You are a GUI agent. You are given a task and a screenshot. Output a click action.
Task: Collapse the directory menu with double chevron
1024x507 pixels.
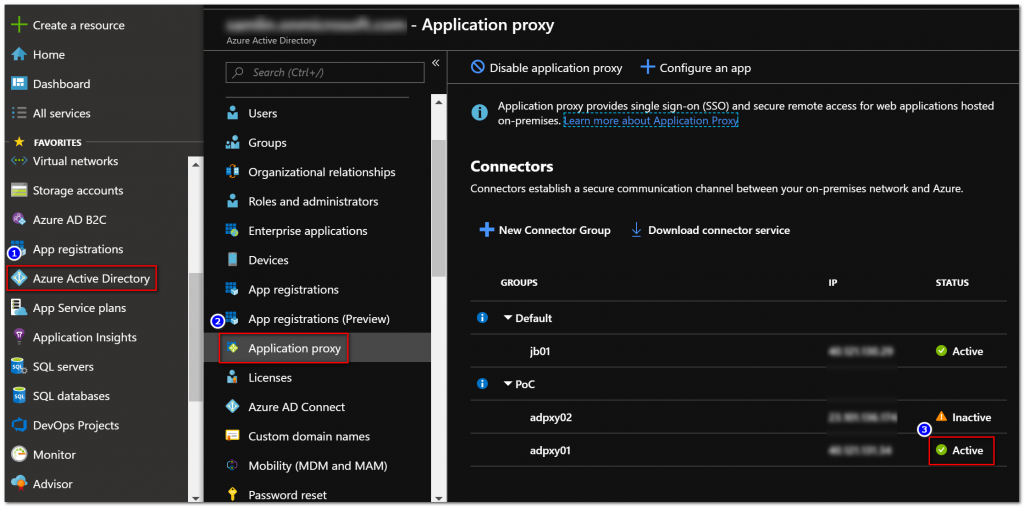(436, 63)
